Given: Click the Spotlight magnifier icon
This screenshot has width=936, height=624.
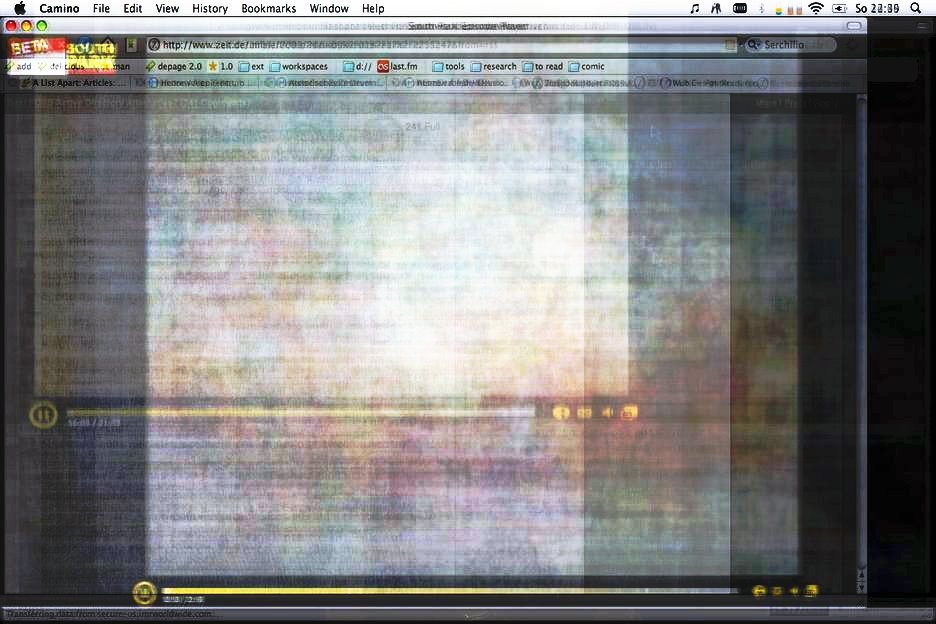Looking at the screenshot, I should tap(916, 8).
